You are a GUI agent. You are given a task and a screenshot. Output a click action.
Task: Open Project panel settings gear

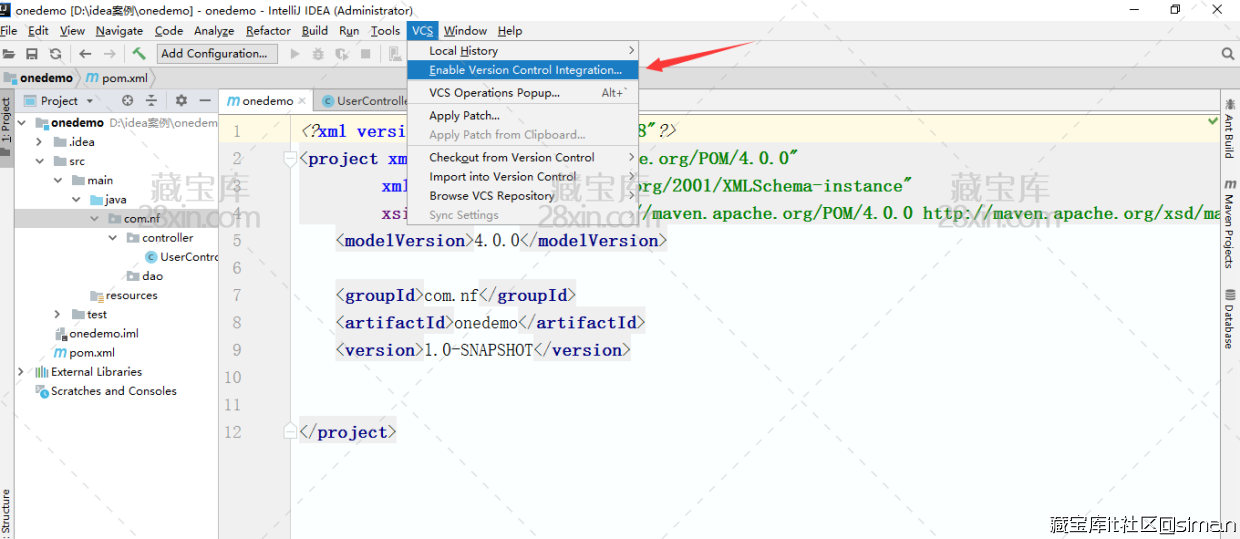tap(181, 101)
